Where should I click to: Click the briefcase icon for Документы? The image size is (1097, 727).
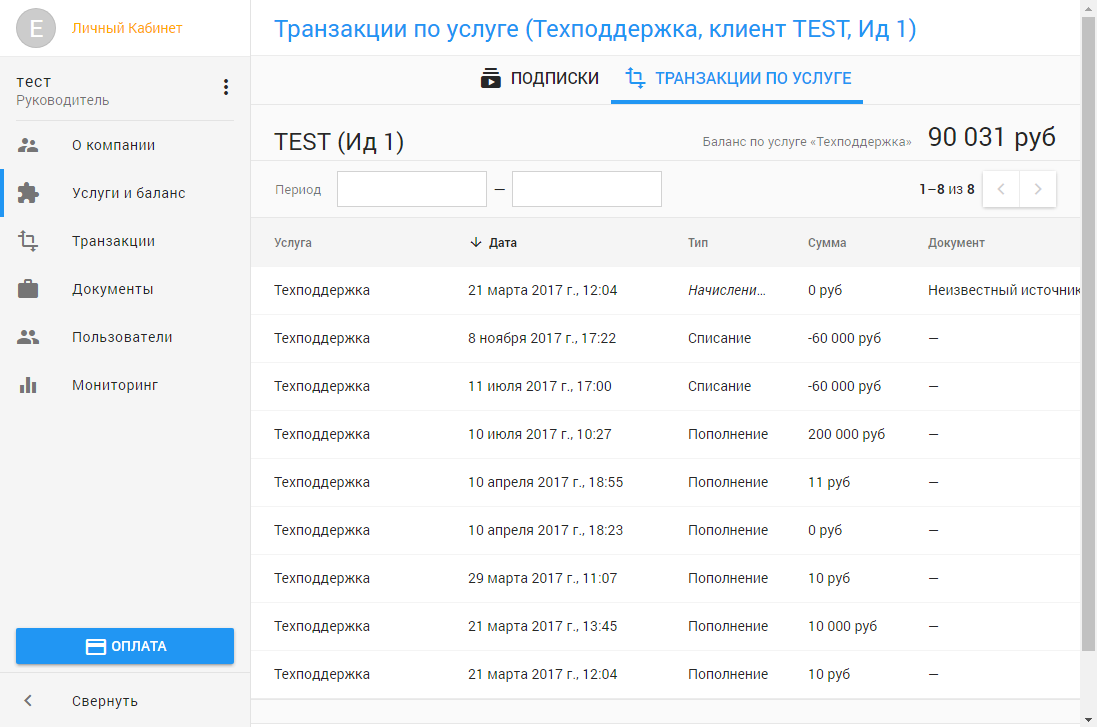coord(28,289)
